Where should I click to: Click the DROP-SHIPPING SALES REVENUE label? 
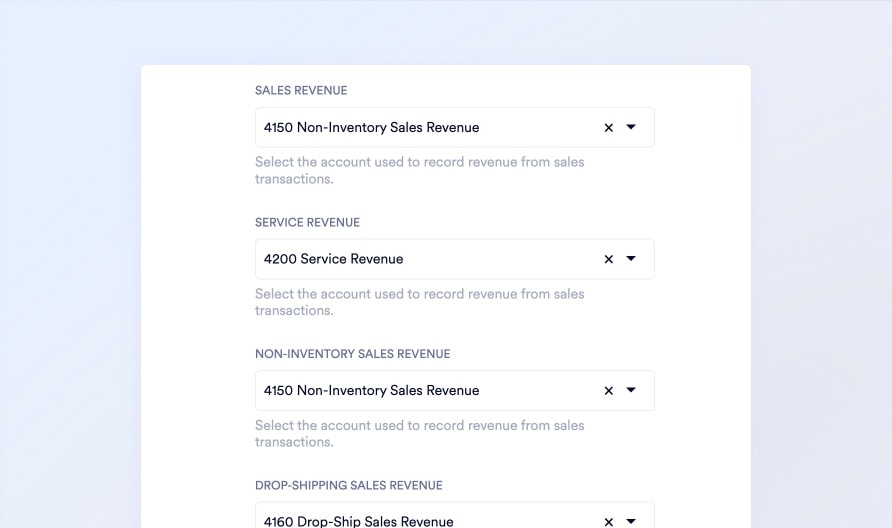(349, 485)
